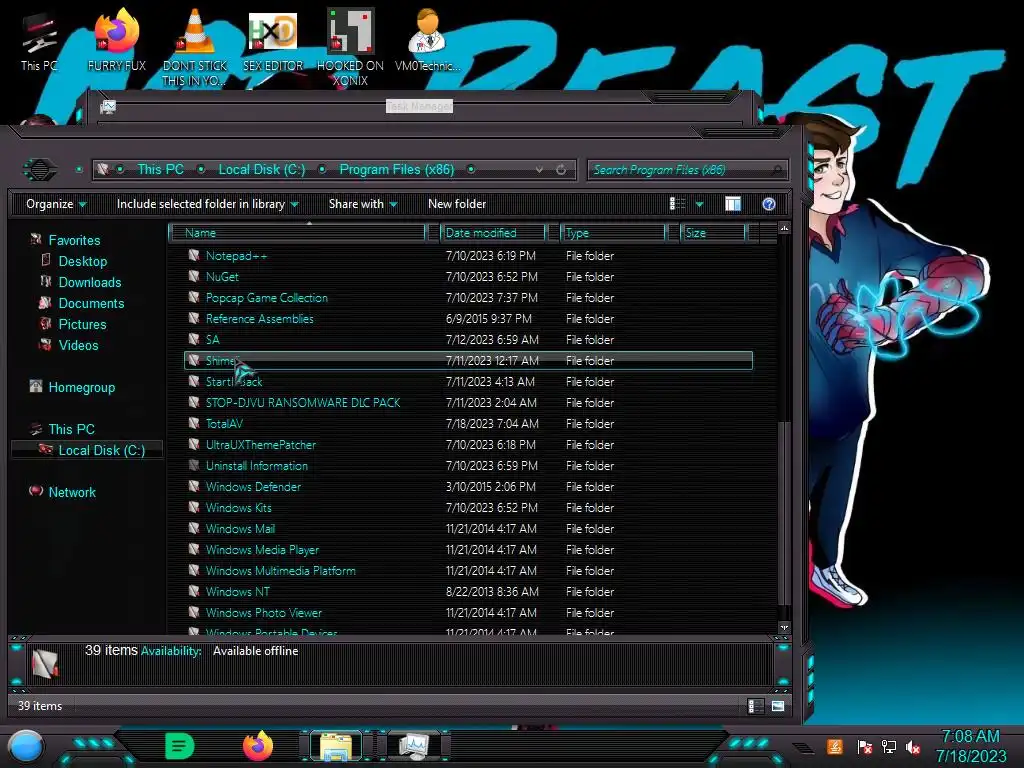Click Program Files (x86) breadcrumb segment
The height and width of the screenshot is (768, 1024).
pos(397,170)
